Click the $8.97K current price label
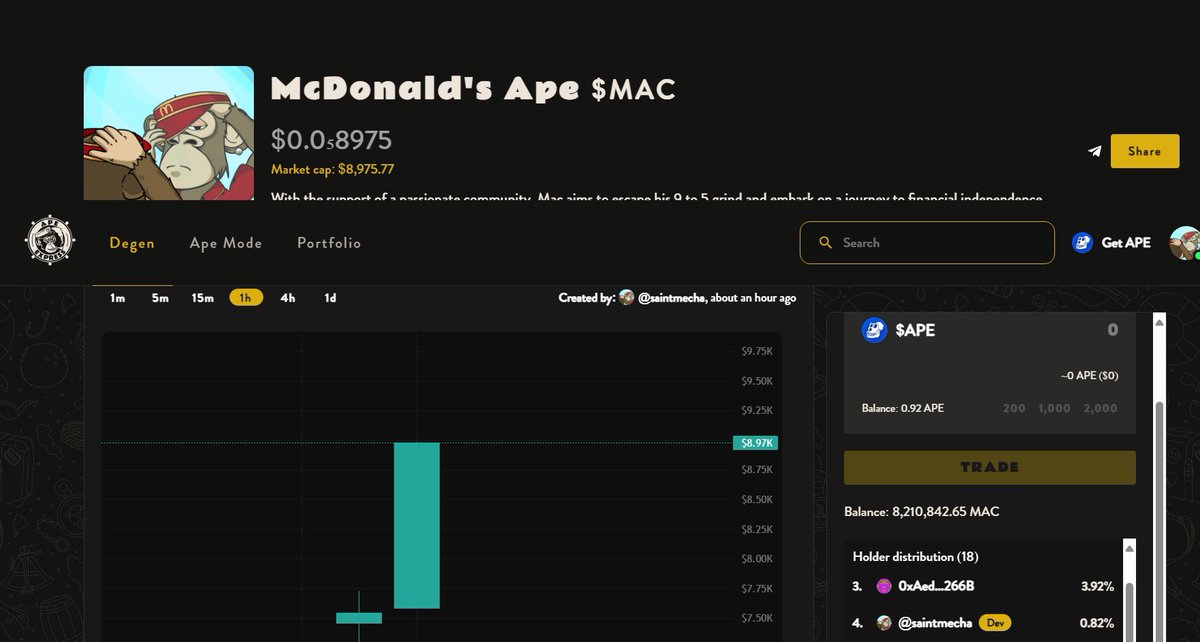This screenshot has height=642, width=1200. pyautogui.click(x=754, y=443)
